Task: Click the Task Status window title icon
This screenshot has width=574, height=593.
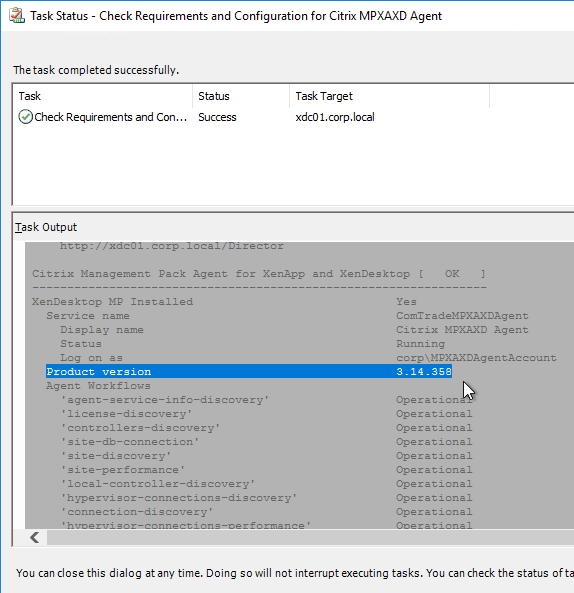Action: click(x=17, y=16)
